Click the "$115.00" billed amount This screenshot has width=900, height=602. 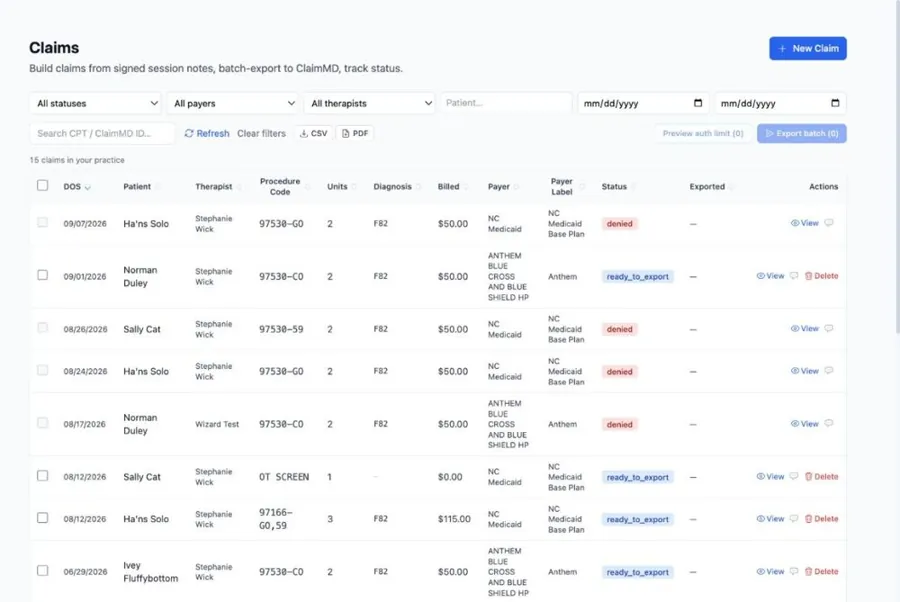tap(454, 519)
